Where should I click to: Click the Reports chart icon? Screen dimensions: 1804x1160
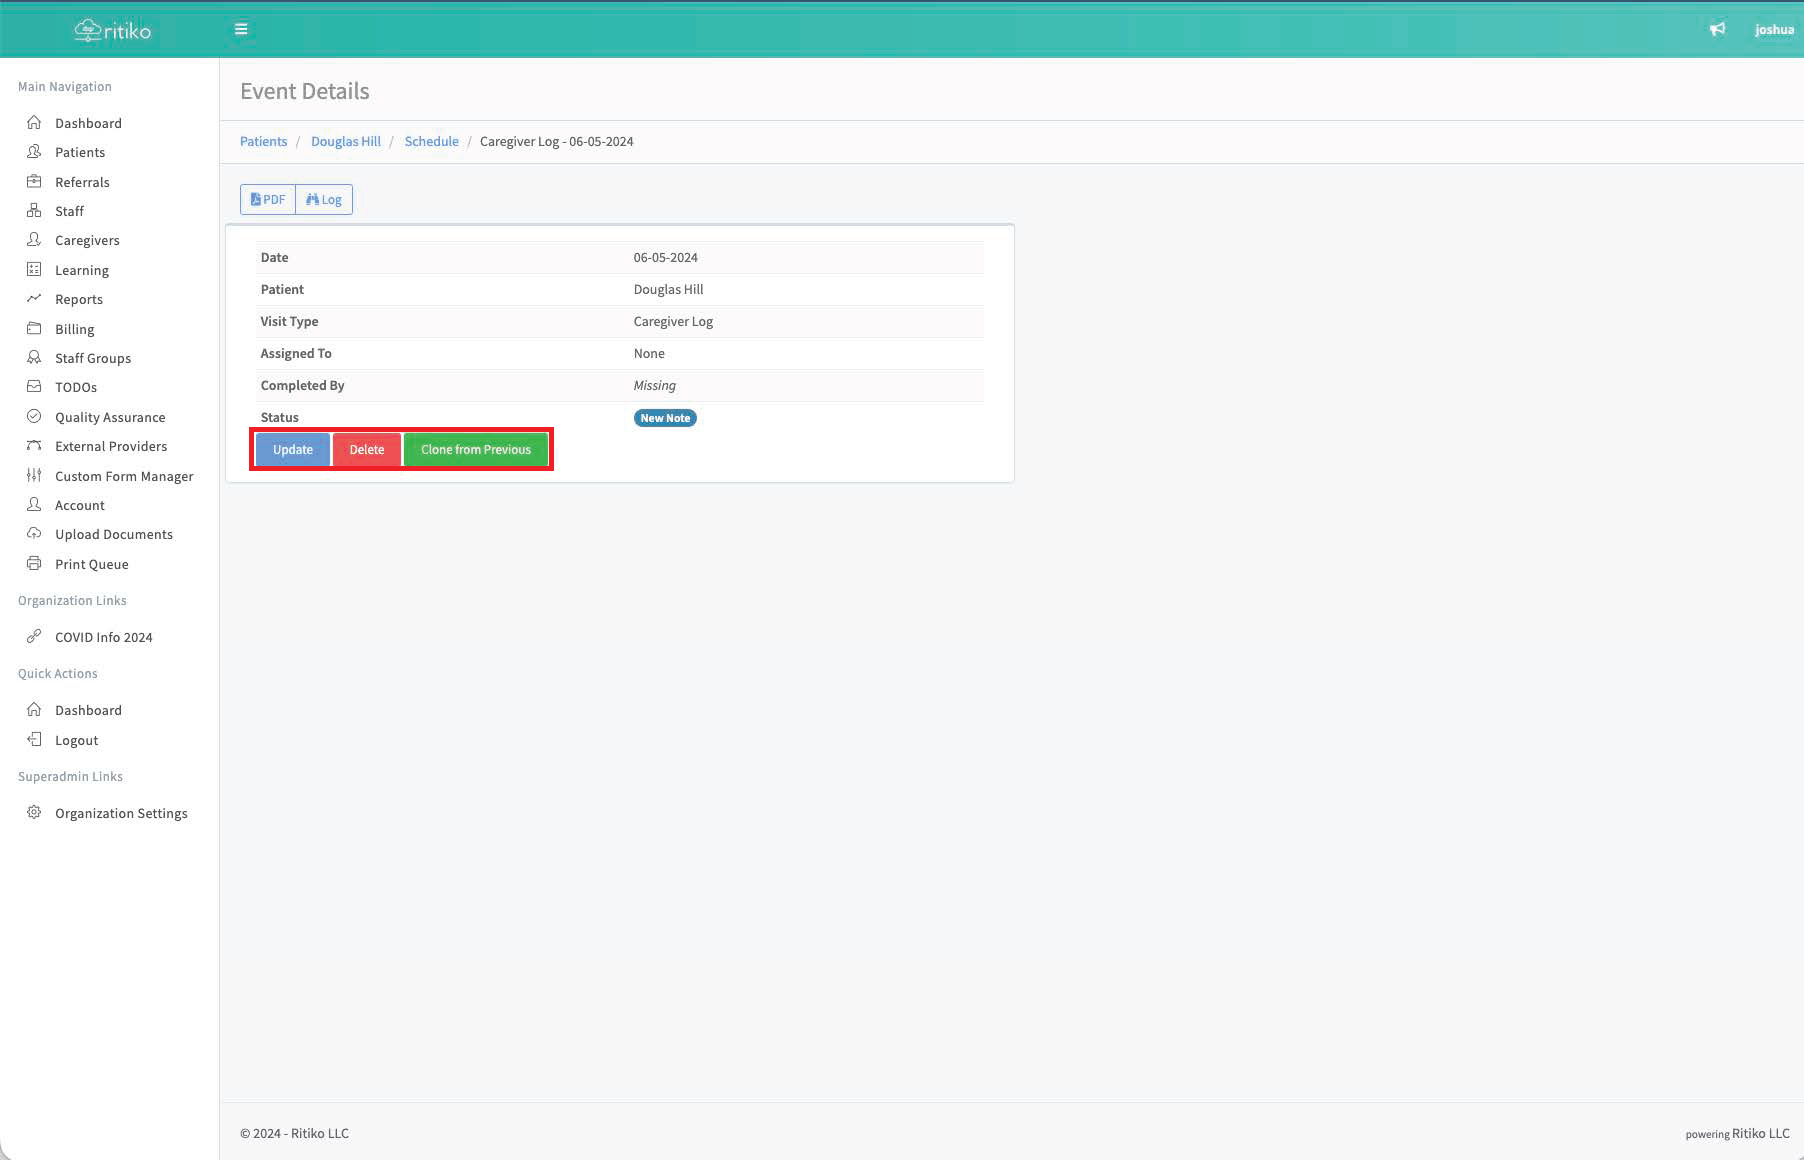tap(34, 299)
